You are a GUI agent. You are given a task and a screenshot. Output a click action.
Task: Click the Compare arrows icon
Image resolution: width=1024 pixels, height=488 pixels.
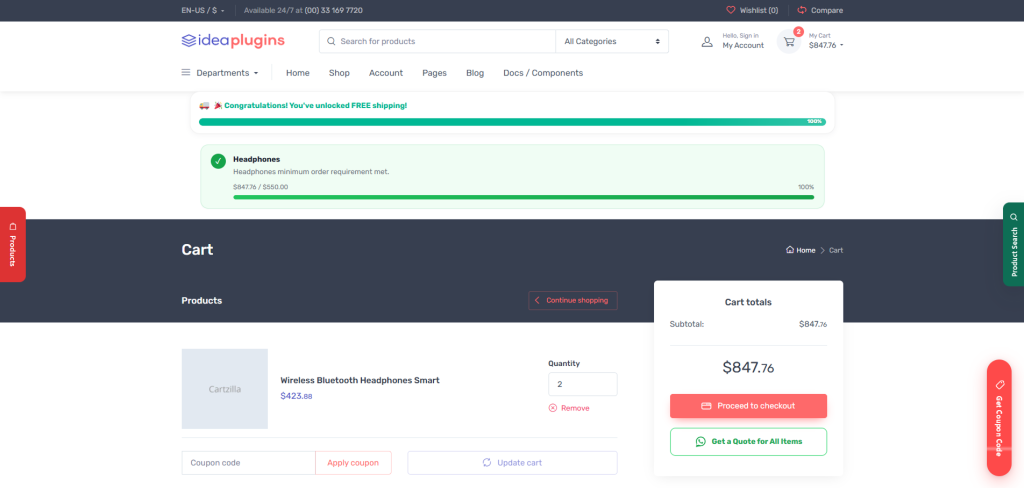click(802, 10)
